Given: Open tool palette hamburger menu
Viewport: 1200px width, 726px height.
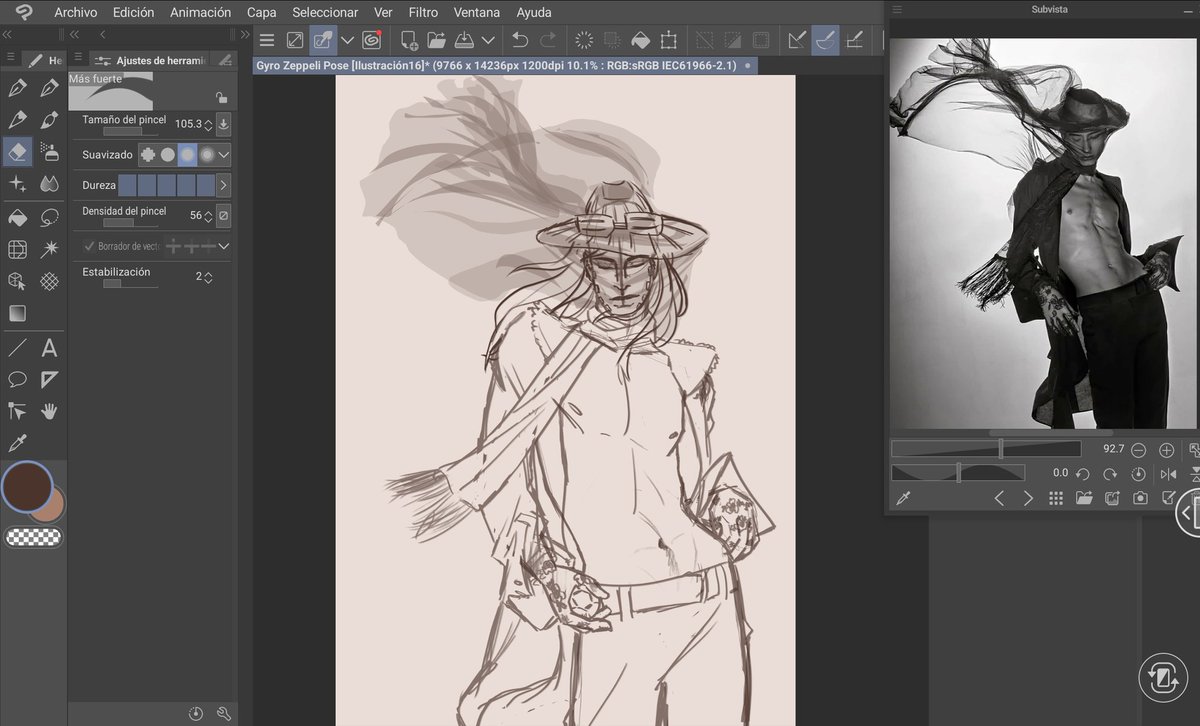Looking at the screenshot, I should click(10, 59).
